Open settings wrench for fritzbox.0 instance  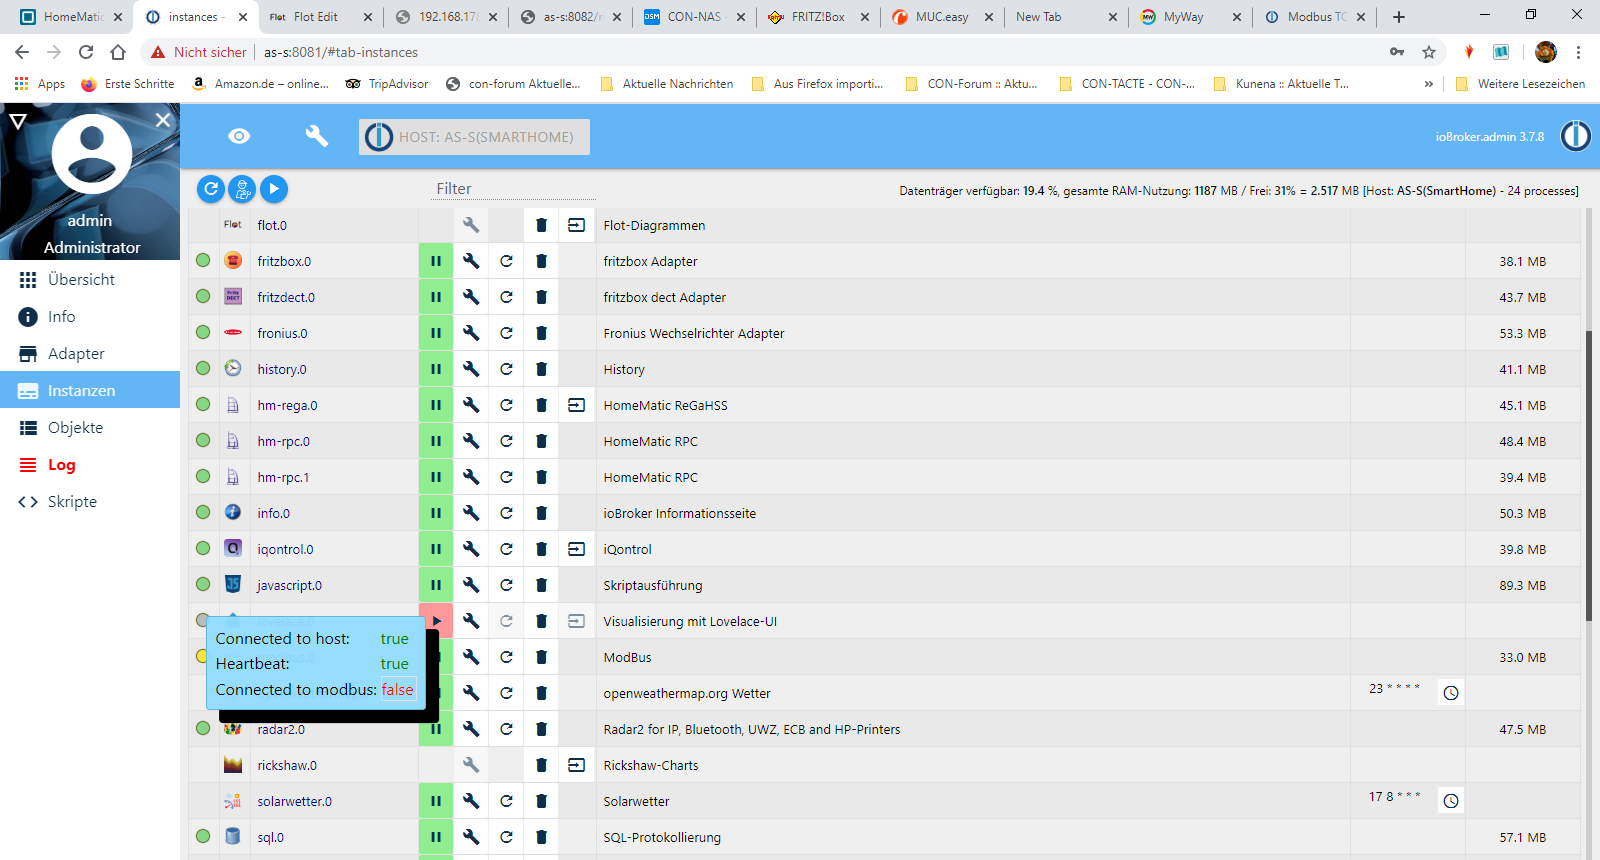pyautogui.click(x=471, y=261)
